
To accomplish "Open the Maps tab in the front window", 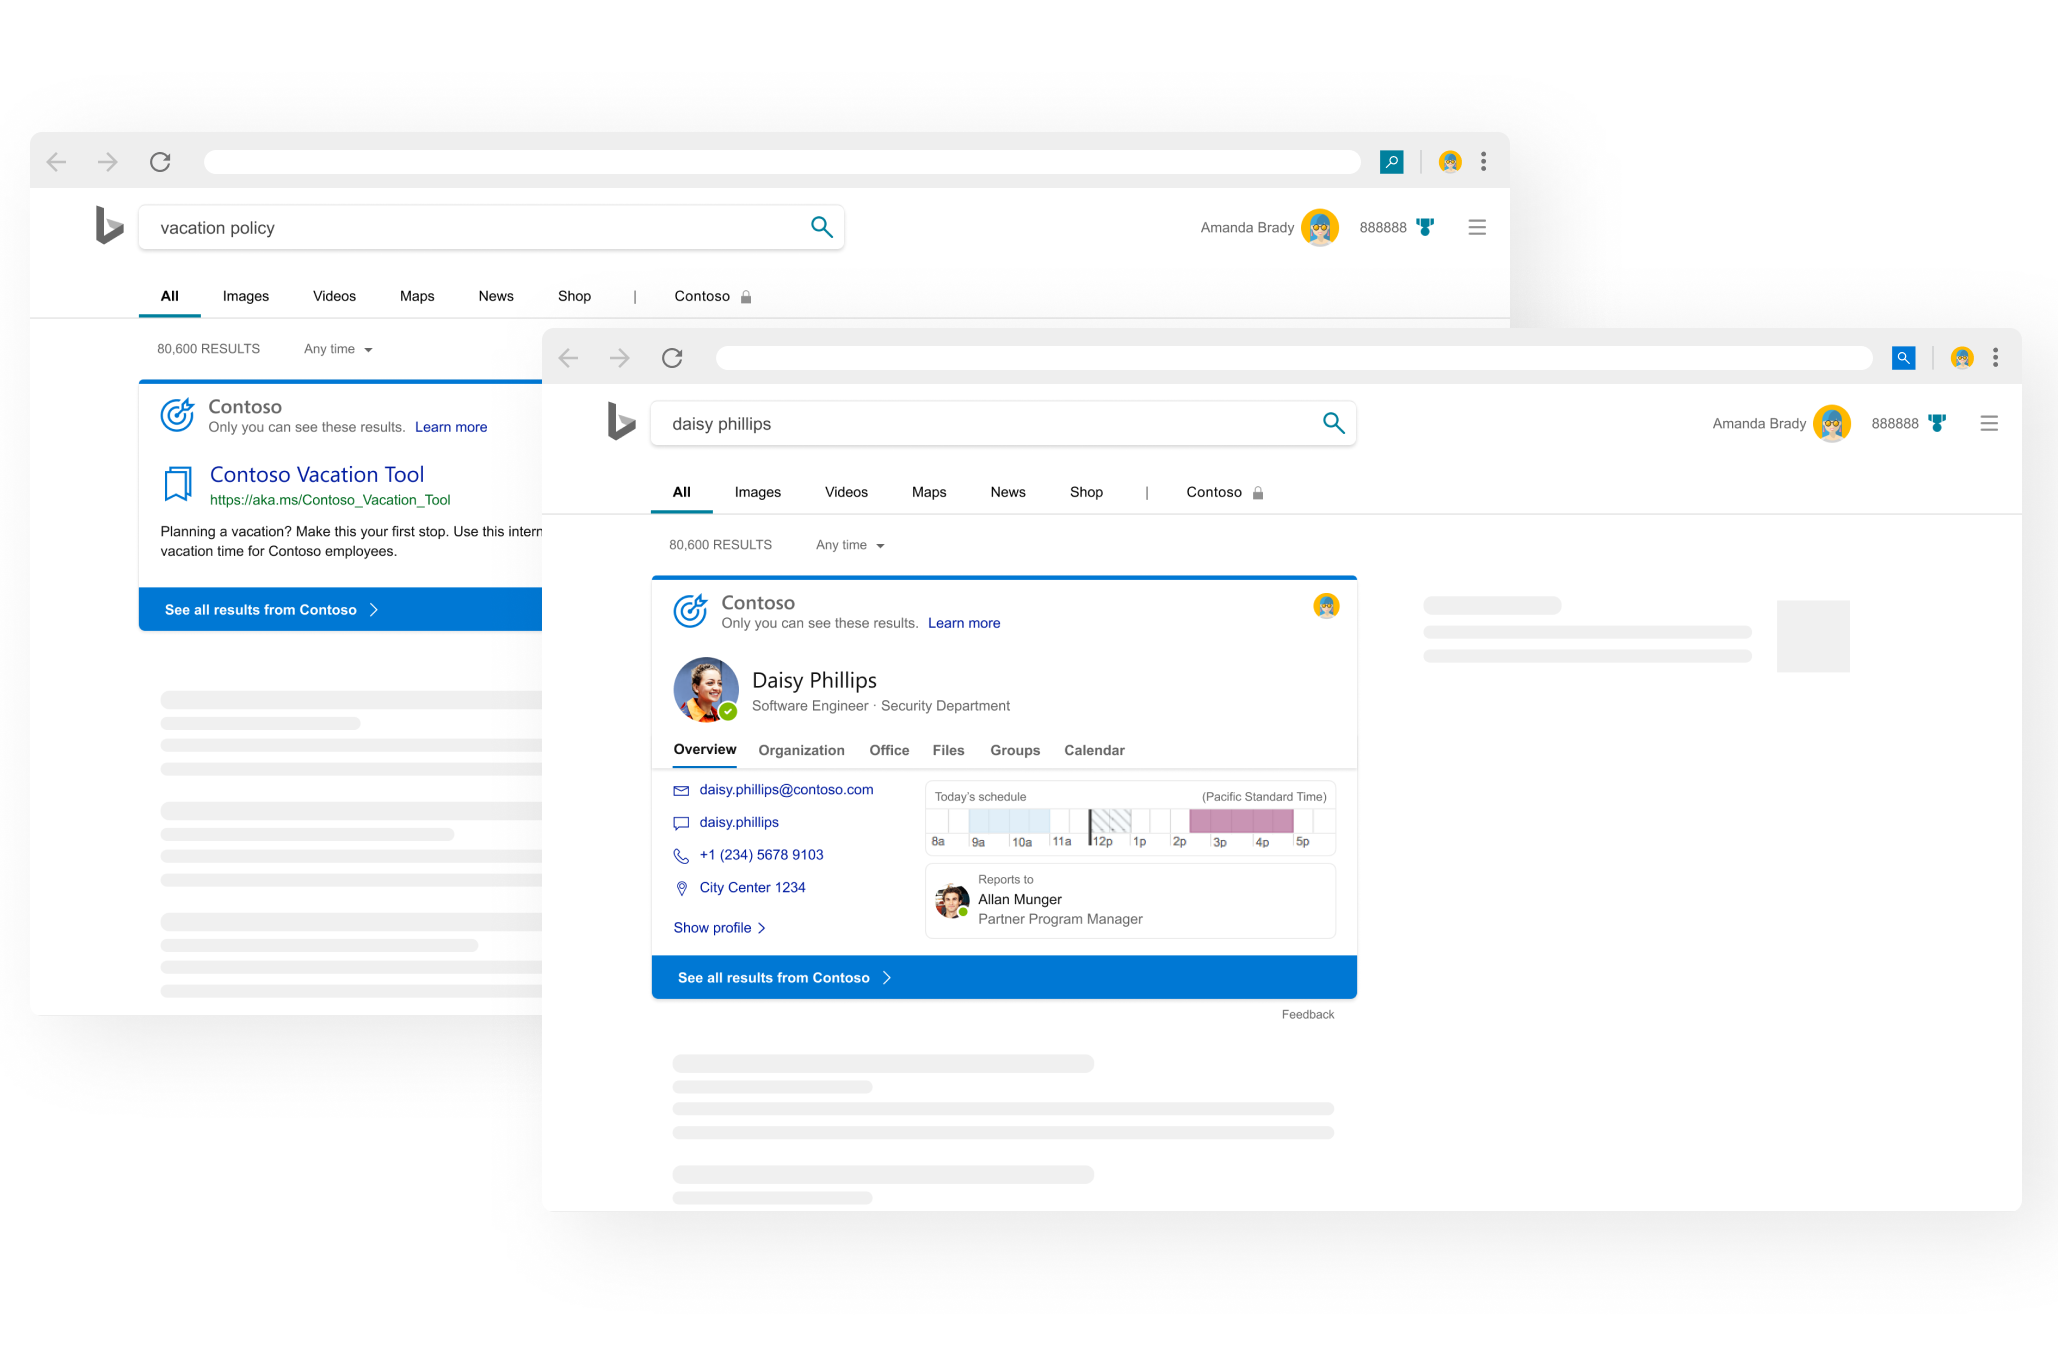I will point(929,492).
